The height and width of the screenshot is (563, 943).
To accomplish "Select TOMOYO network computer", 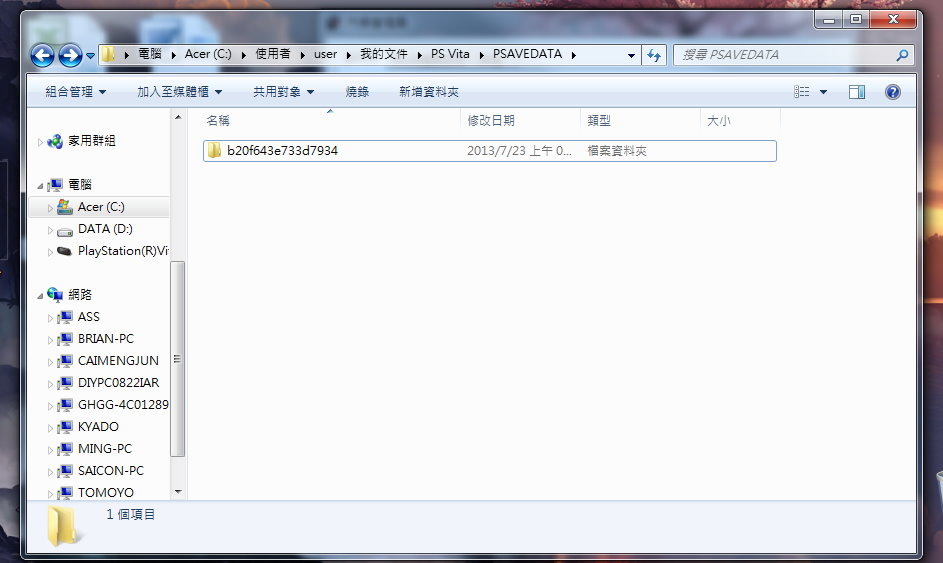I will [105, 493].
